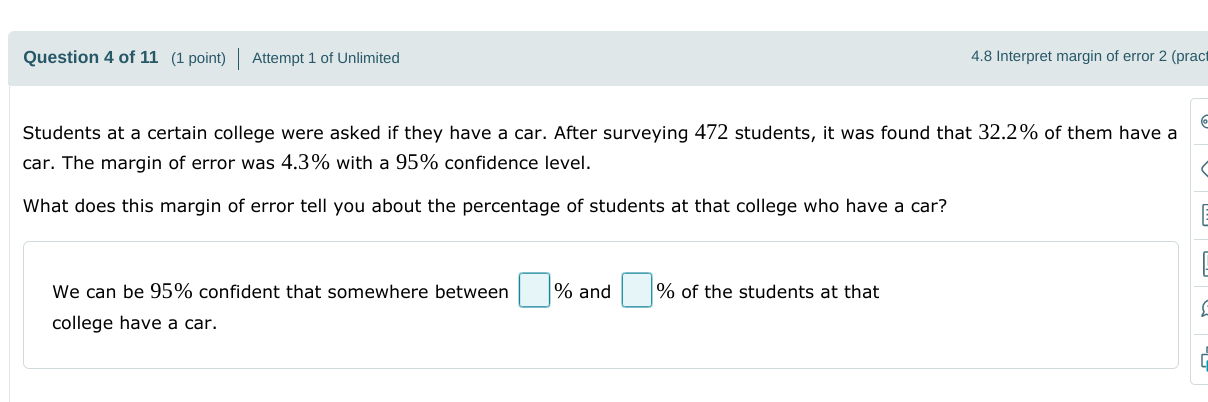Viewport: 1208px width, 402px height.
Task: Click the bottom-most icon in right sidebar
Action: coord(1203,358)
